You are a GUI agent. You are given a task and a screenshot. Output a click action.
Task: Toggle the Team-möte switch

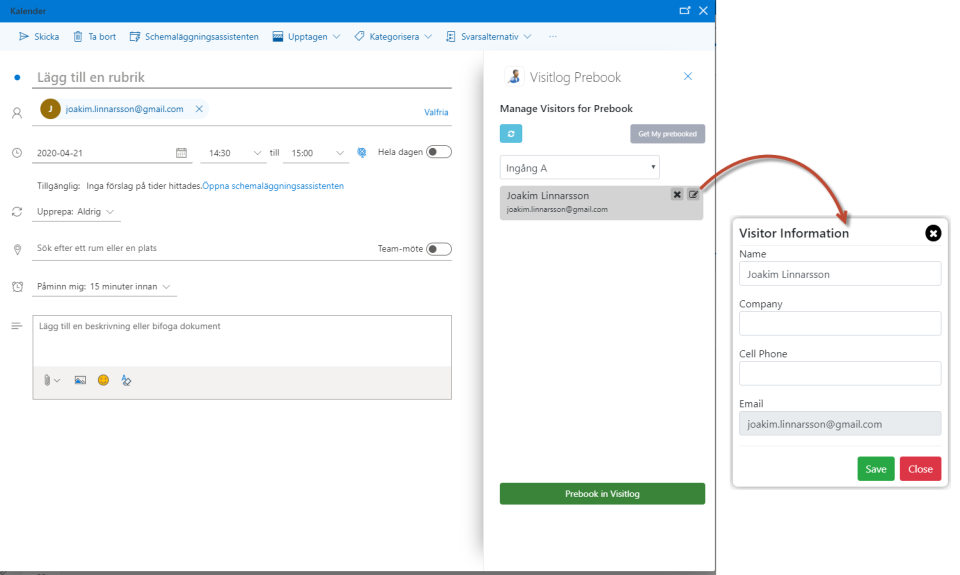[439, 249]
